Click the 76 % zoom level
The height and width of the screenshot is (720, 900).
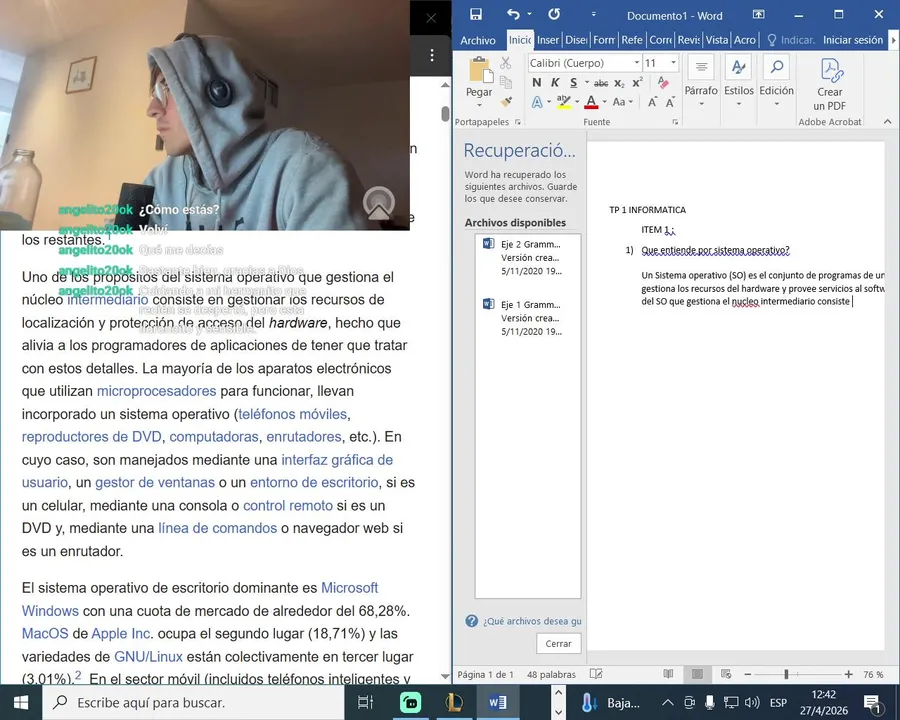click(873, 675)
